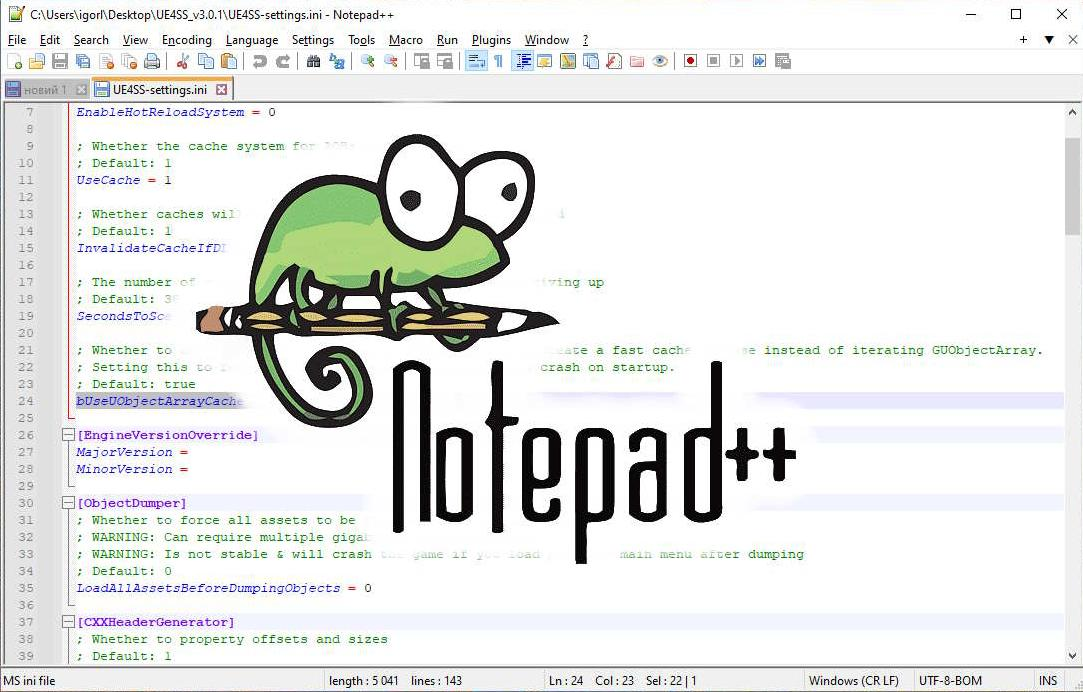
Task: Collapse the [ObjectDumper] section fold
Action: (x=68, y=503)
